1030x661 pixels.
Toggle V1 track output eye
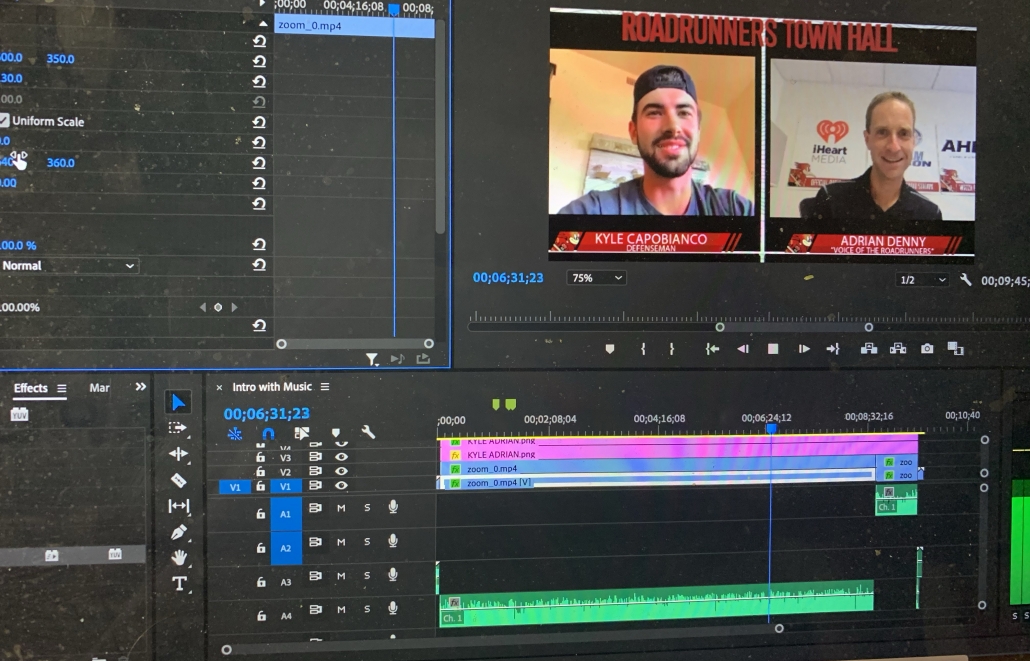pos(341,486)
